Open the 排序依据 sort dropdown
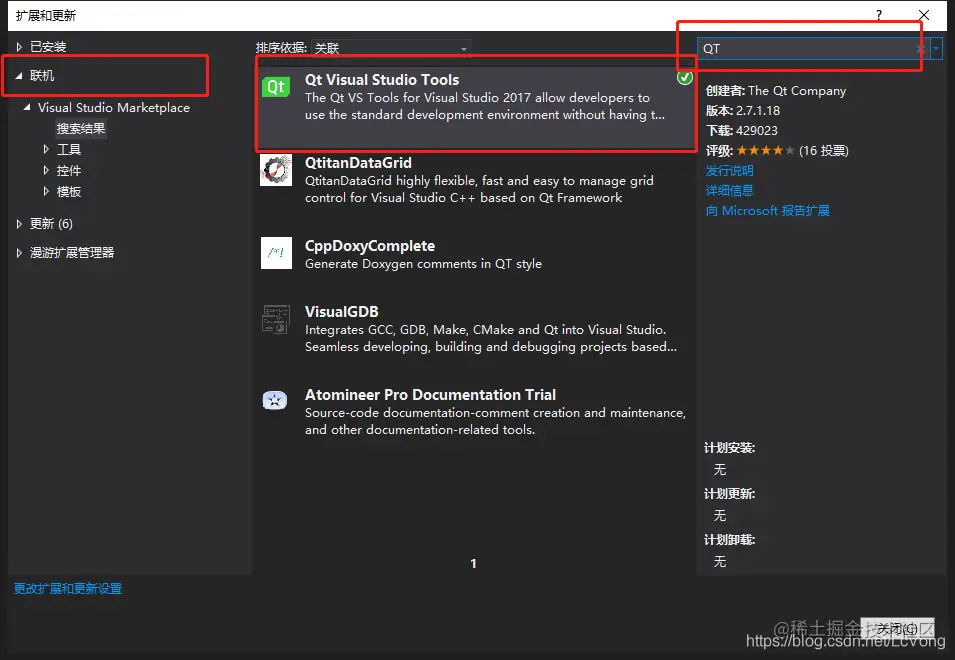The height and width of the screenshot is (660, 955). 390,48
